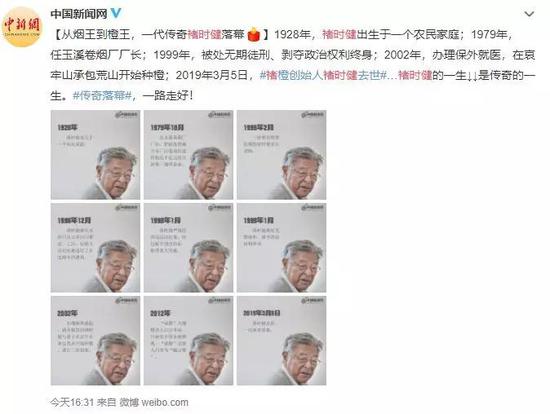View the middle image in grid
Image resolution: width=550 pixels, height=414 pixels.
coord(188,248)
